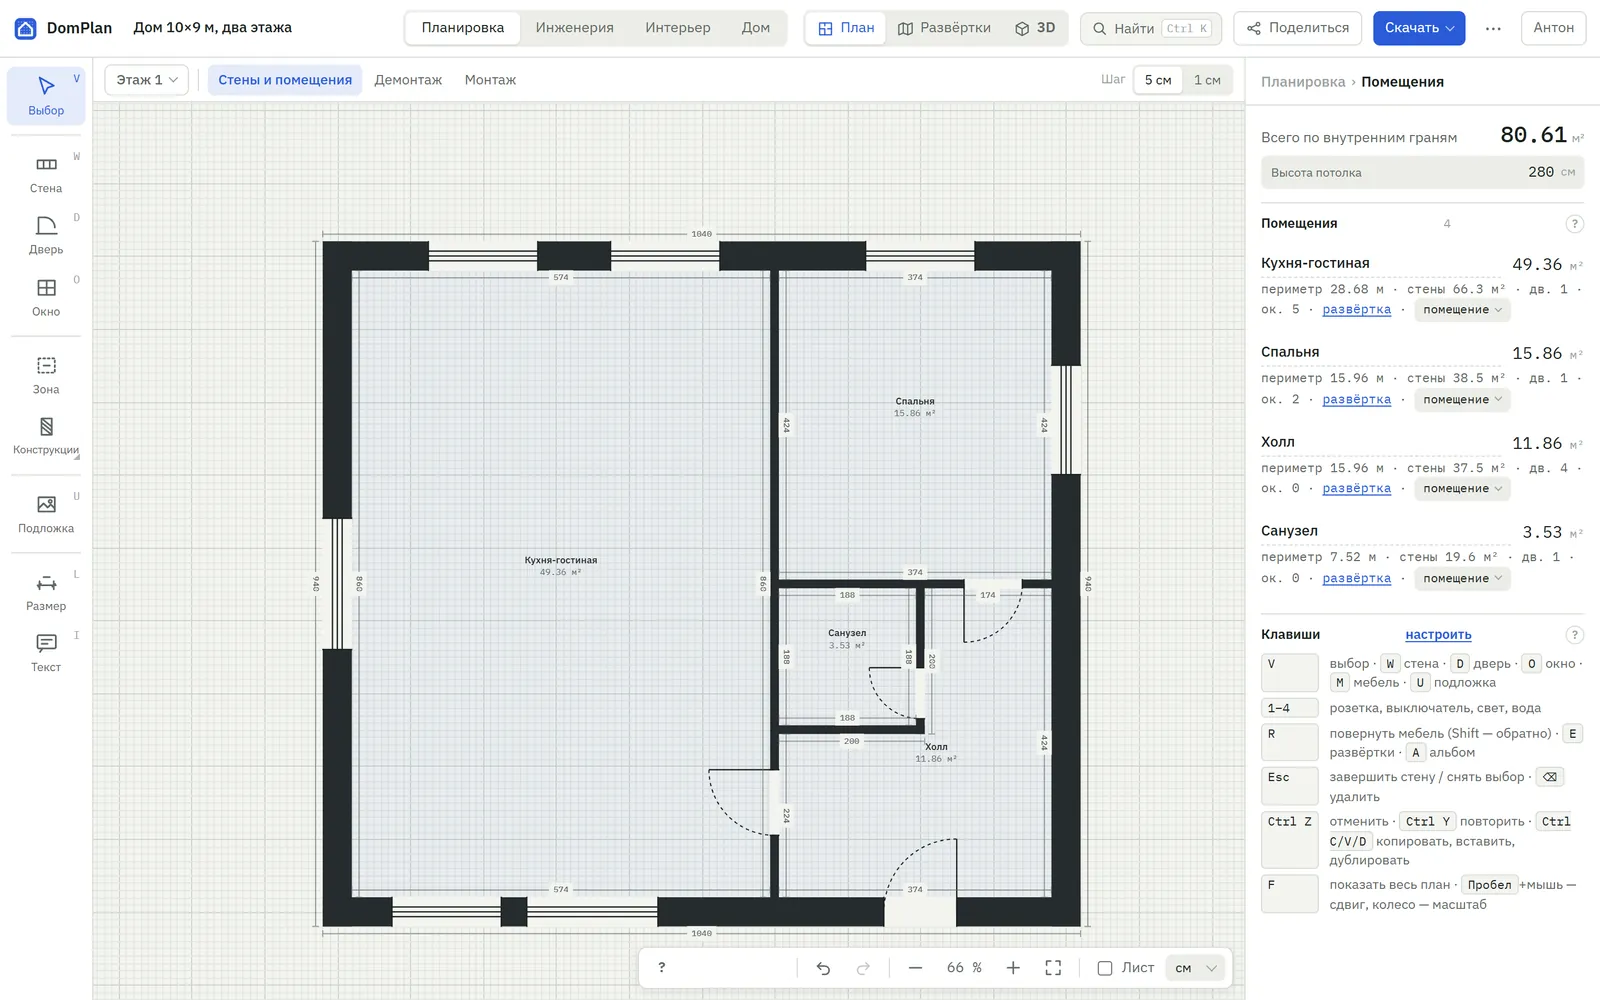Open помещение dropdown for Спальня
This screenshot has width=1600, height=1000.
(x=1462, y=400)
